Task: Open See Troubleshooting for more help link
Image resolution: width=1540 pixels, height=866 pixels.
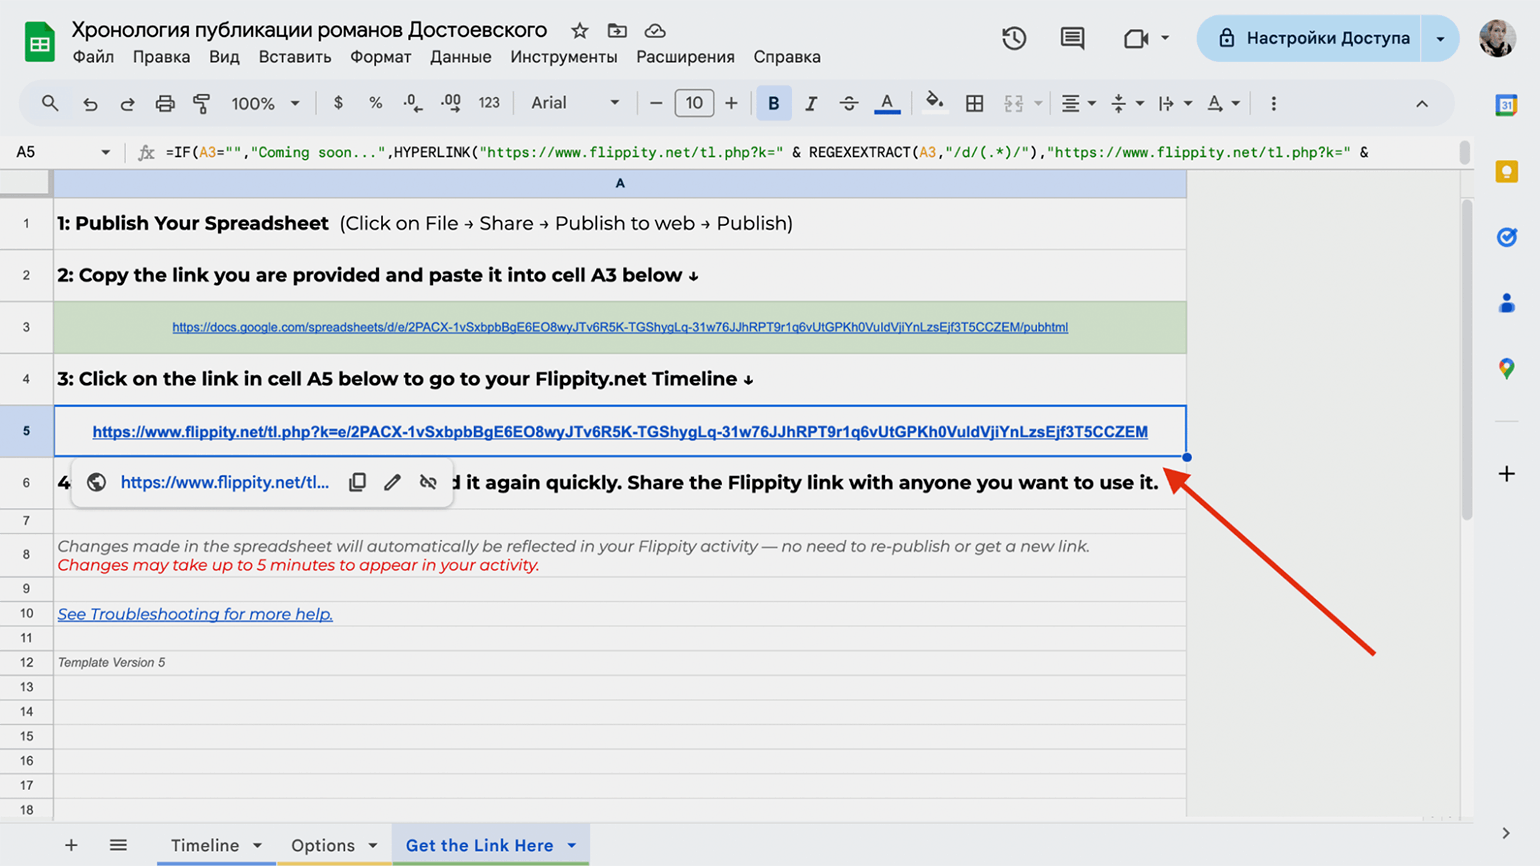Action: pyautogui.click(x=195, y=614)
